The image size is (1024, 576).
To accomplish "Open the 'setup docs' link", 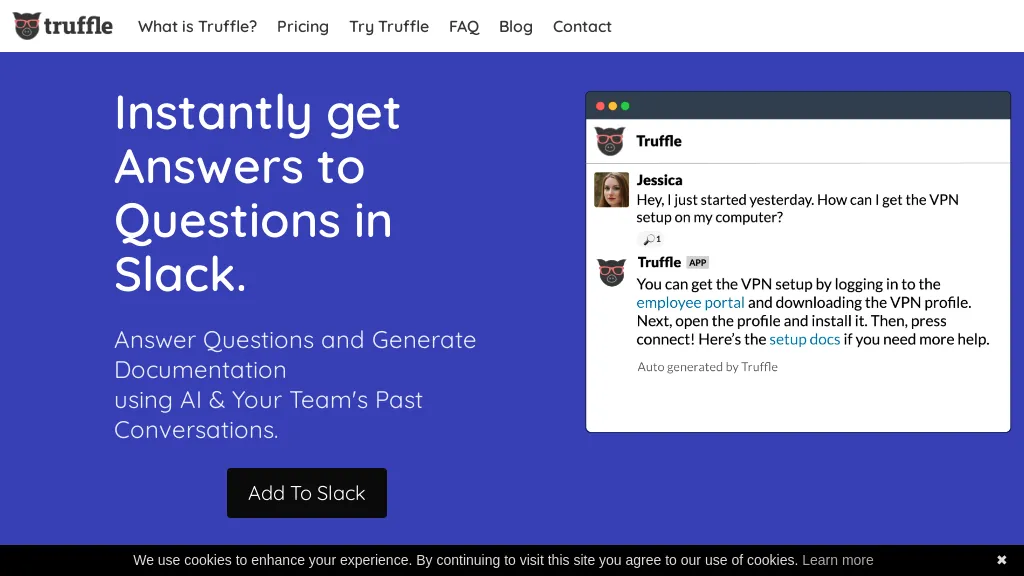I will pyautogui.click(x=804, y=339).
